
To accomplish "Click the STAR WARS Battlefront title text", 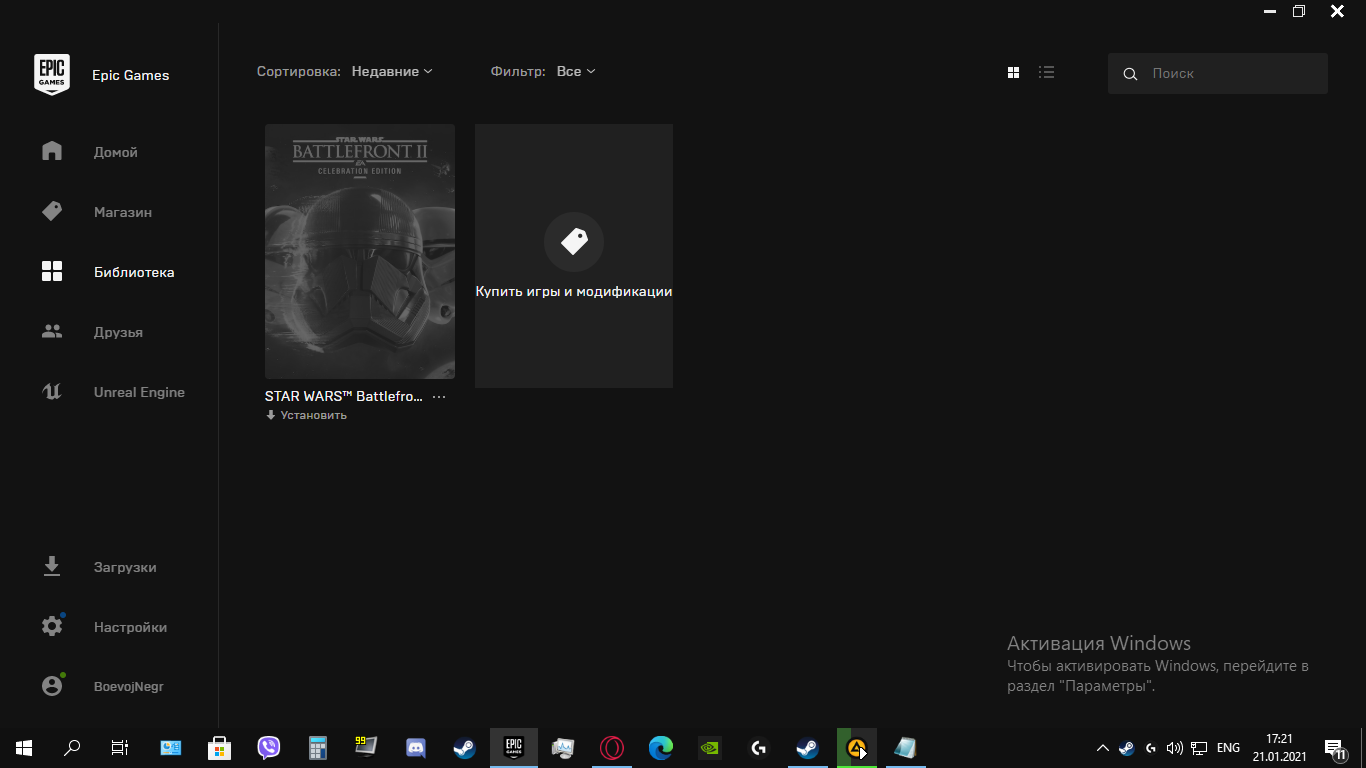I will click(344, 397).
